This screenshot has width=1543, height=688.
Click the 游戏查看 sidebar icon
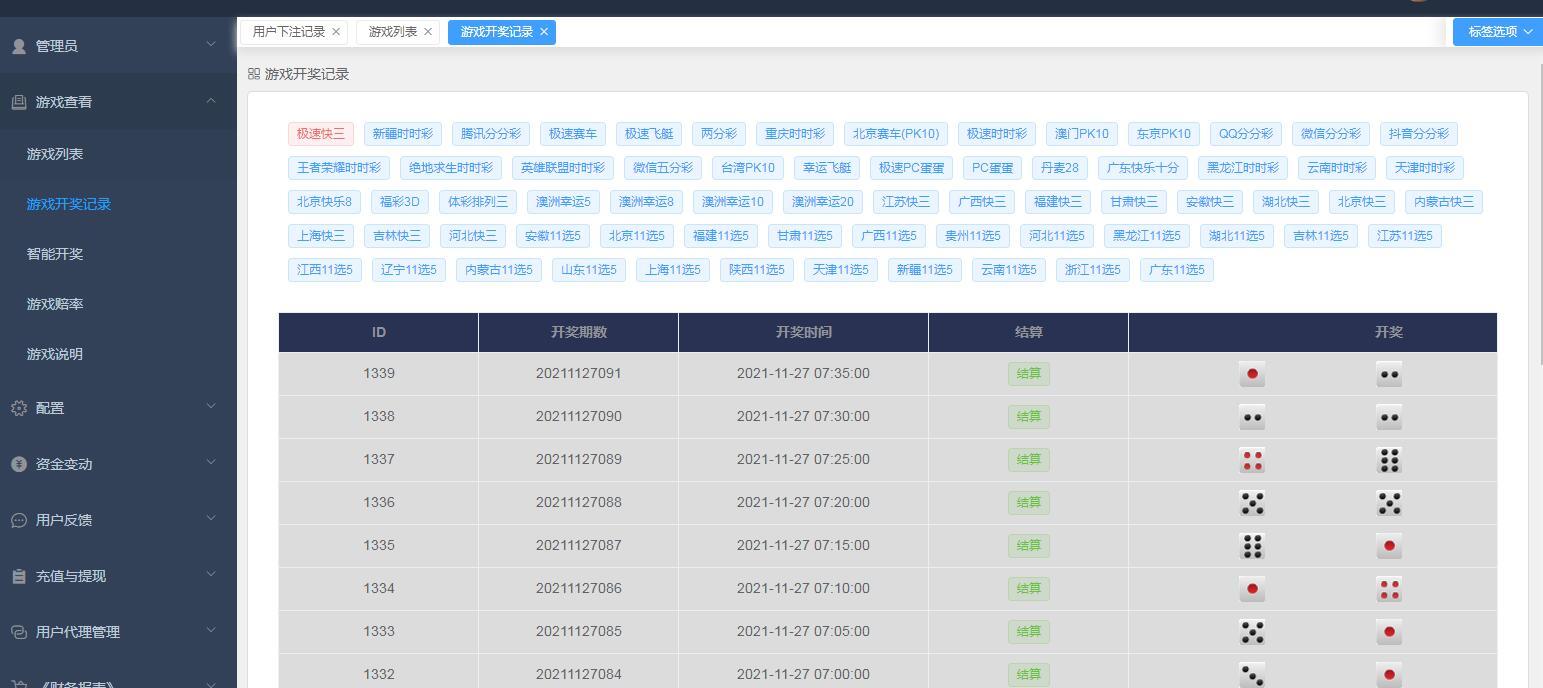[x=19, y=102]
